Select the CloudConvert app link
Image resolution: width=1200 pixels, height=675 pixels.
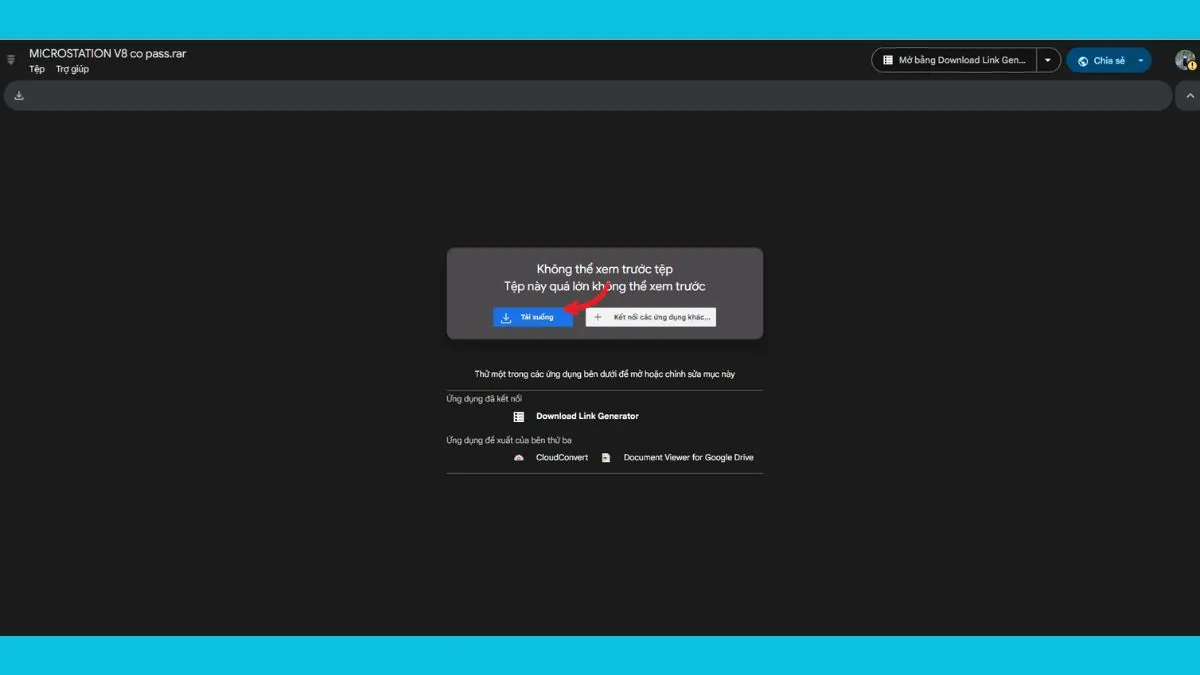562,458
